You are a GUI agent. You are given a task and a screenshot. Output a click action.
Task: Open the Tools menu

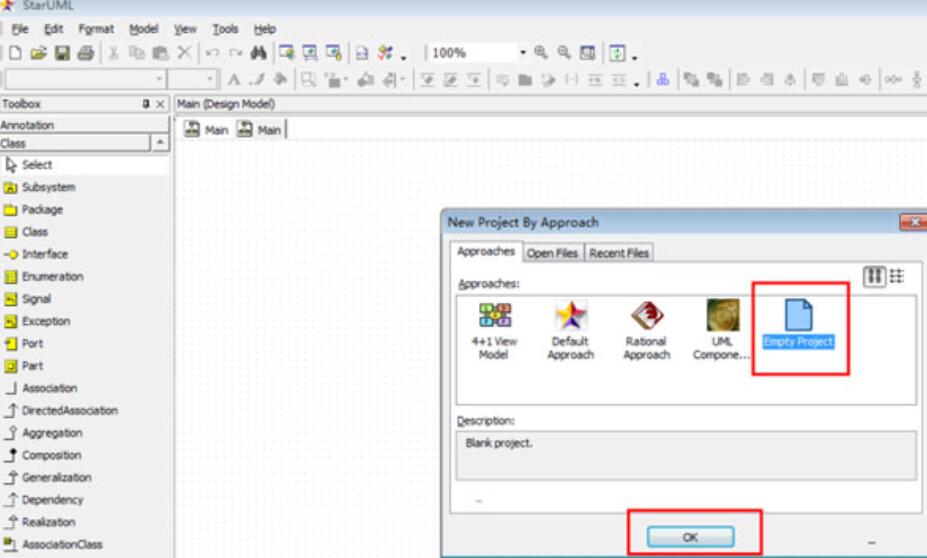click(x=225, y=29)
